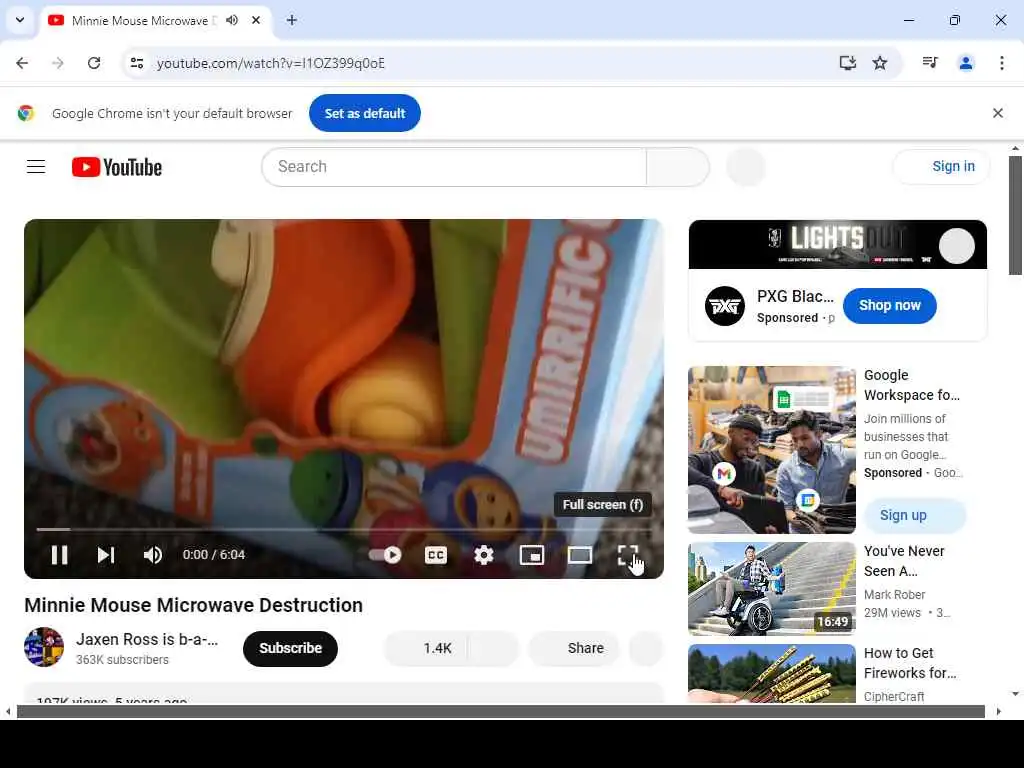Viewport: 1024px width, 768px height.
Task: Install app icon in address bar
Action: (848, 63)
